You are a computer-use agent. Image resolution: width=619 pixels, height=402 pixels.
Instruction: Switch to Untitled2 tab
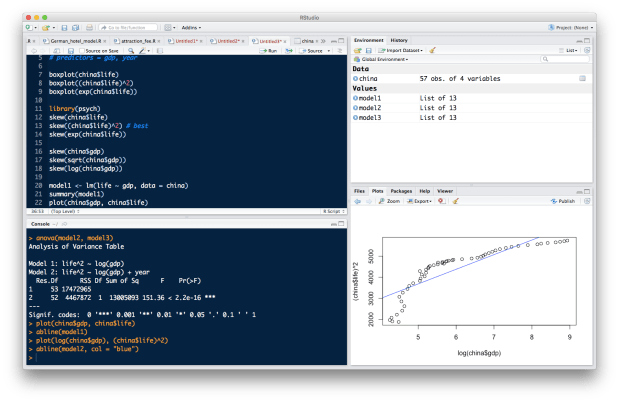click(228, 41)
